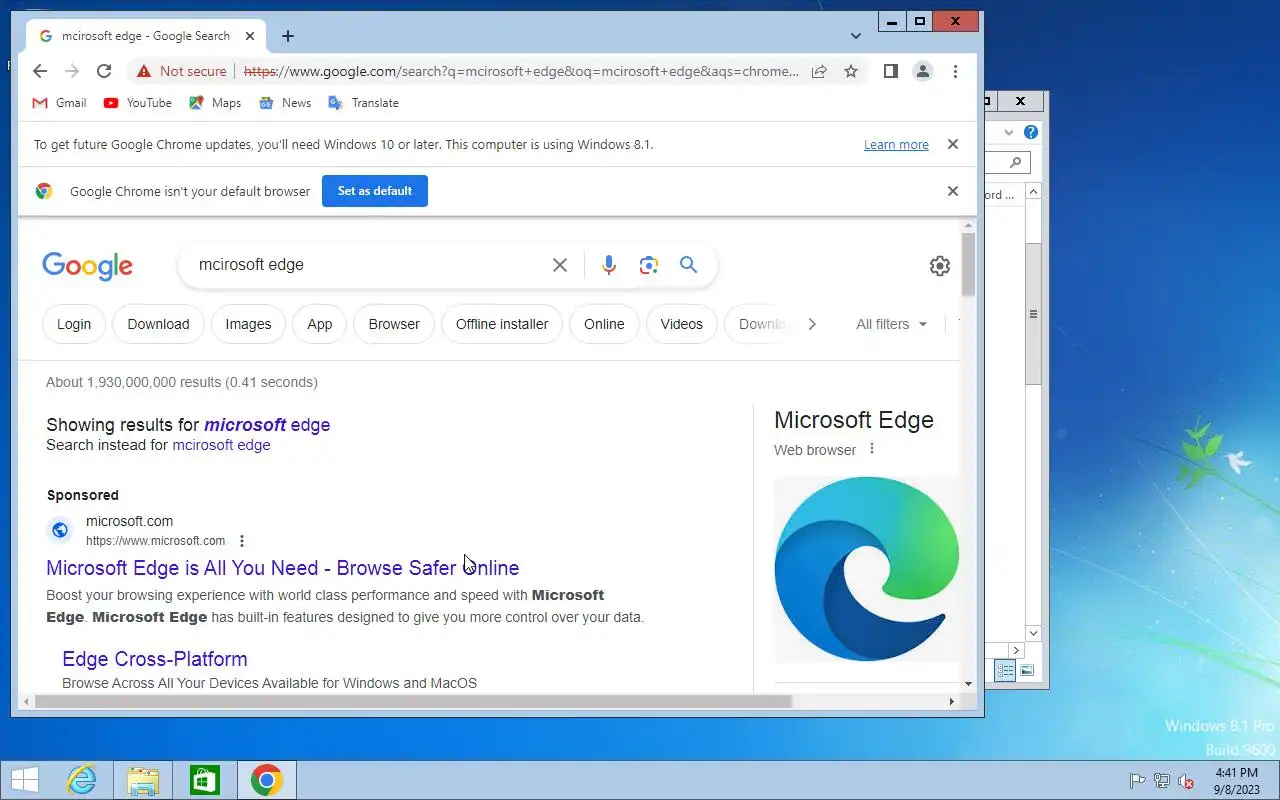1280x800 pixels.
Task: Filter results by Login chip
Action: click(x=74, y=324)
